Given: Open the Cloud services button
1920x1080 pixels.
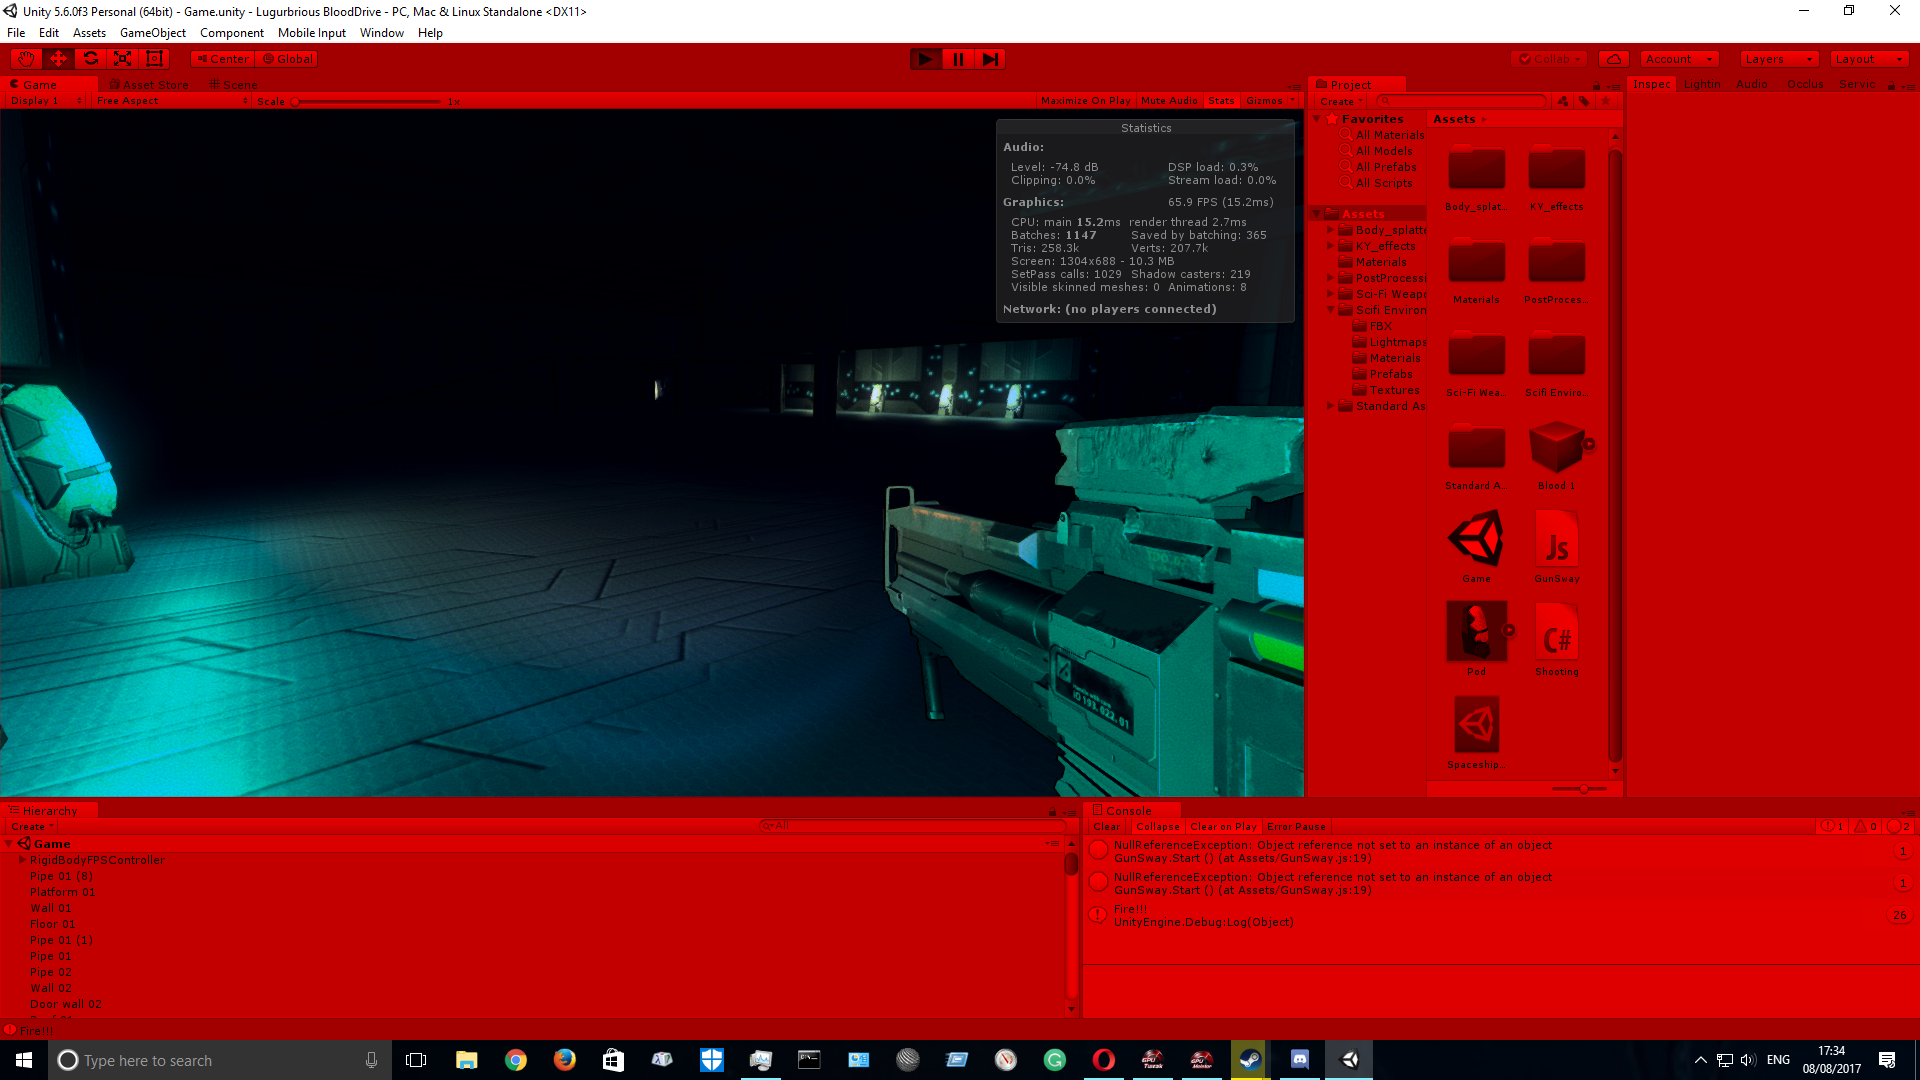Looking at the screenshot, I should pos(1614,59).
